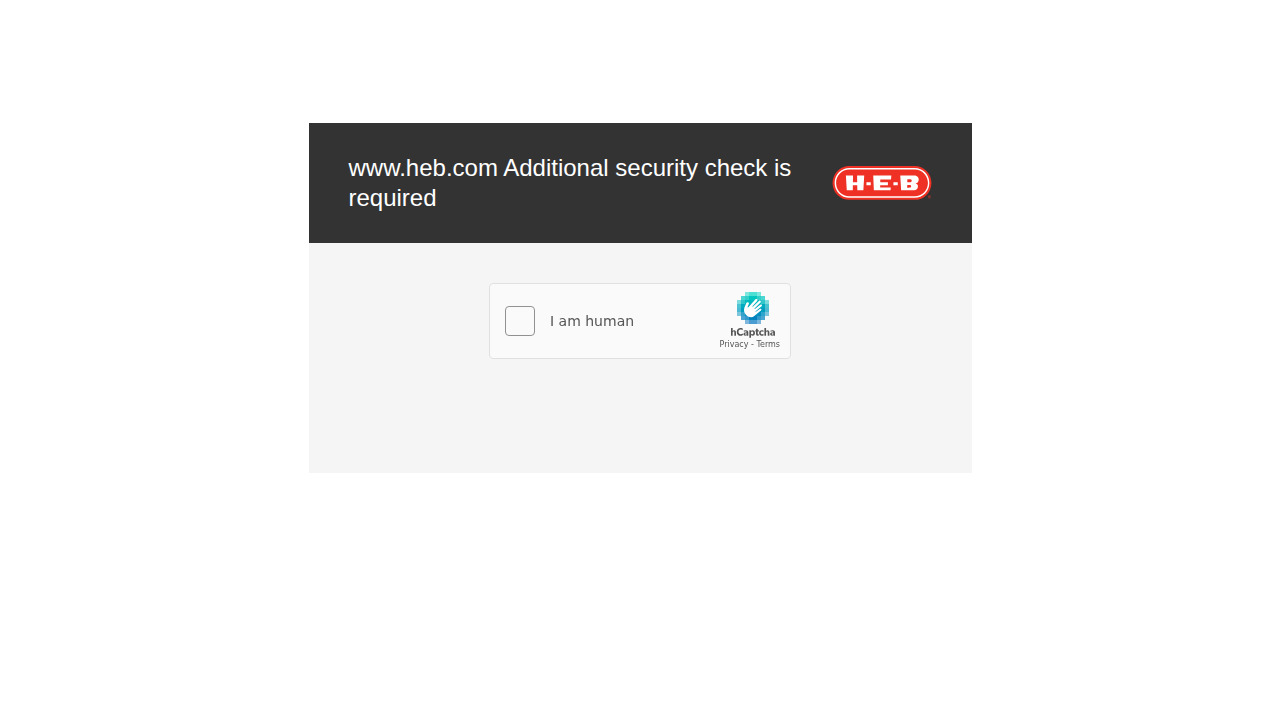Click the security check heading text

(x=570, y=183)
